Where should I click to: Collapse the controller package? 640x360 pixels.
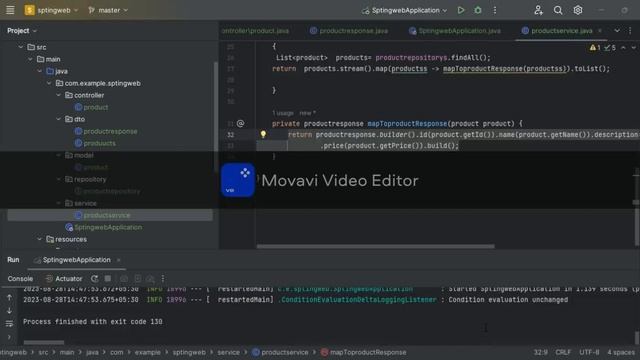tap(58, 95)
